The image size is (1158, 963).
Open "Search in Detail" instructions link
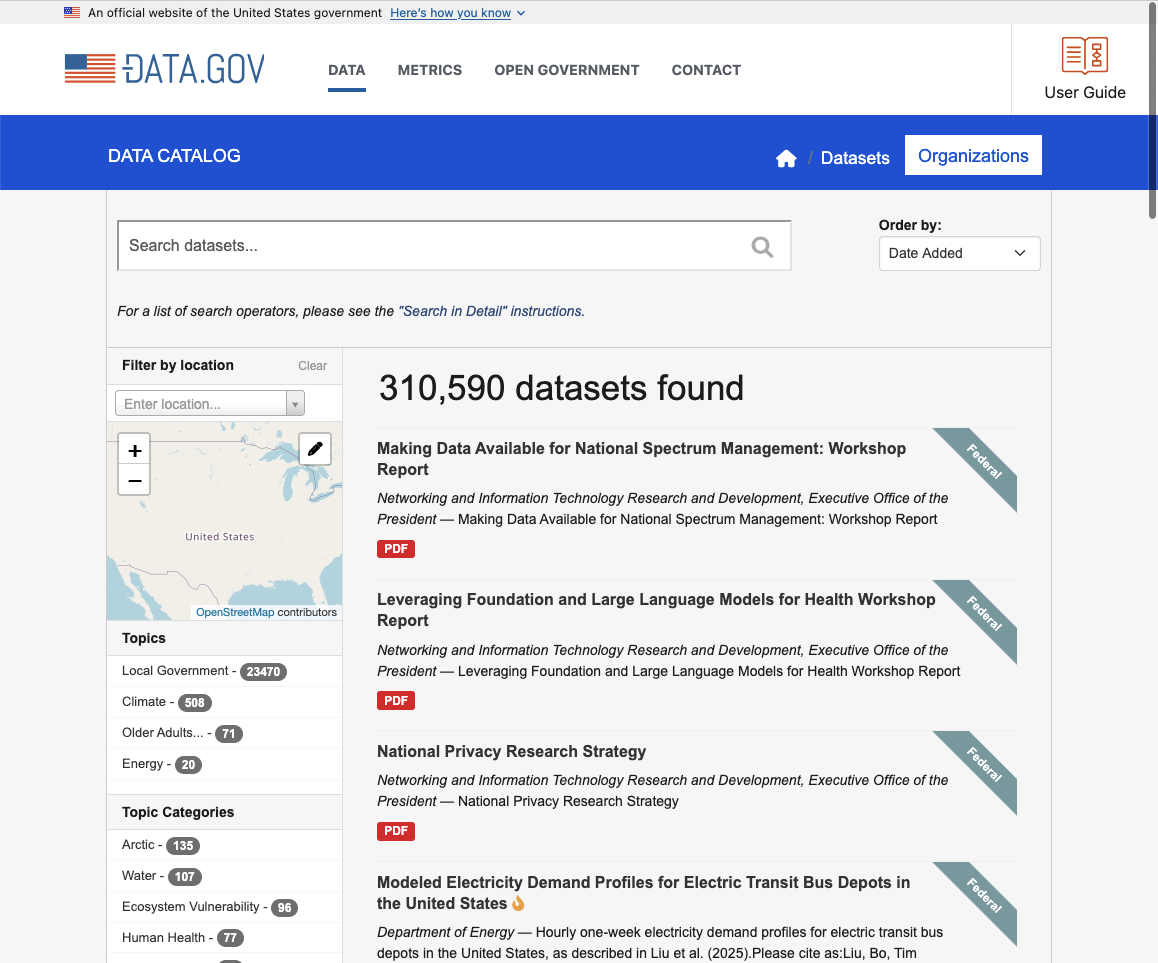pyautogui.click(x=491, y=311)
